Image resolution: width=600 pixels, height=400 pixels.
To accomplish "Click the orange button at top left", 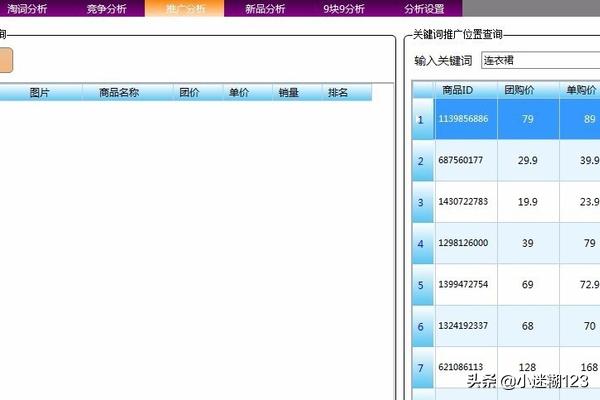I will [6, 60].
